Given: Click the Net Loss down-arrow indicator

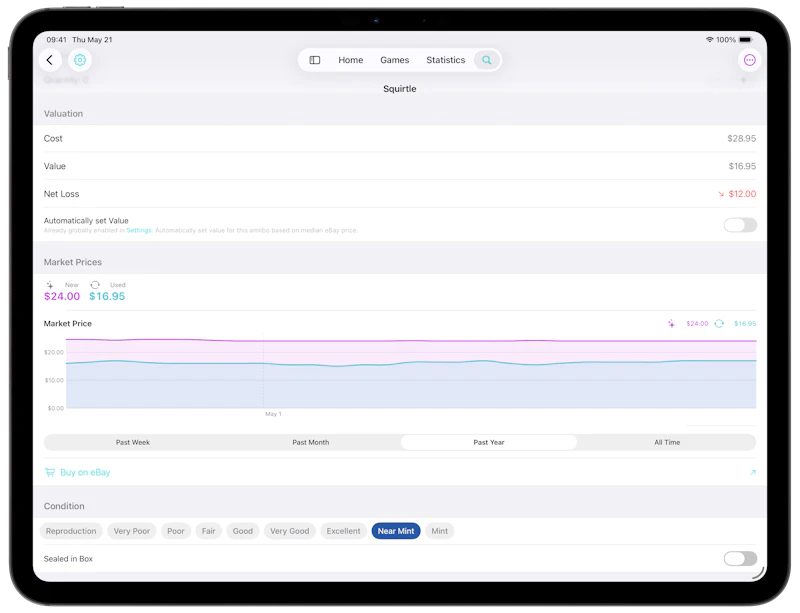Looking at the screenshot, I should click(x=721, y=194).
